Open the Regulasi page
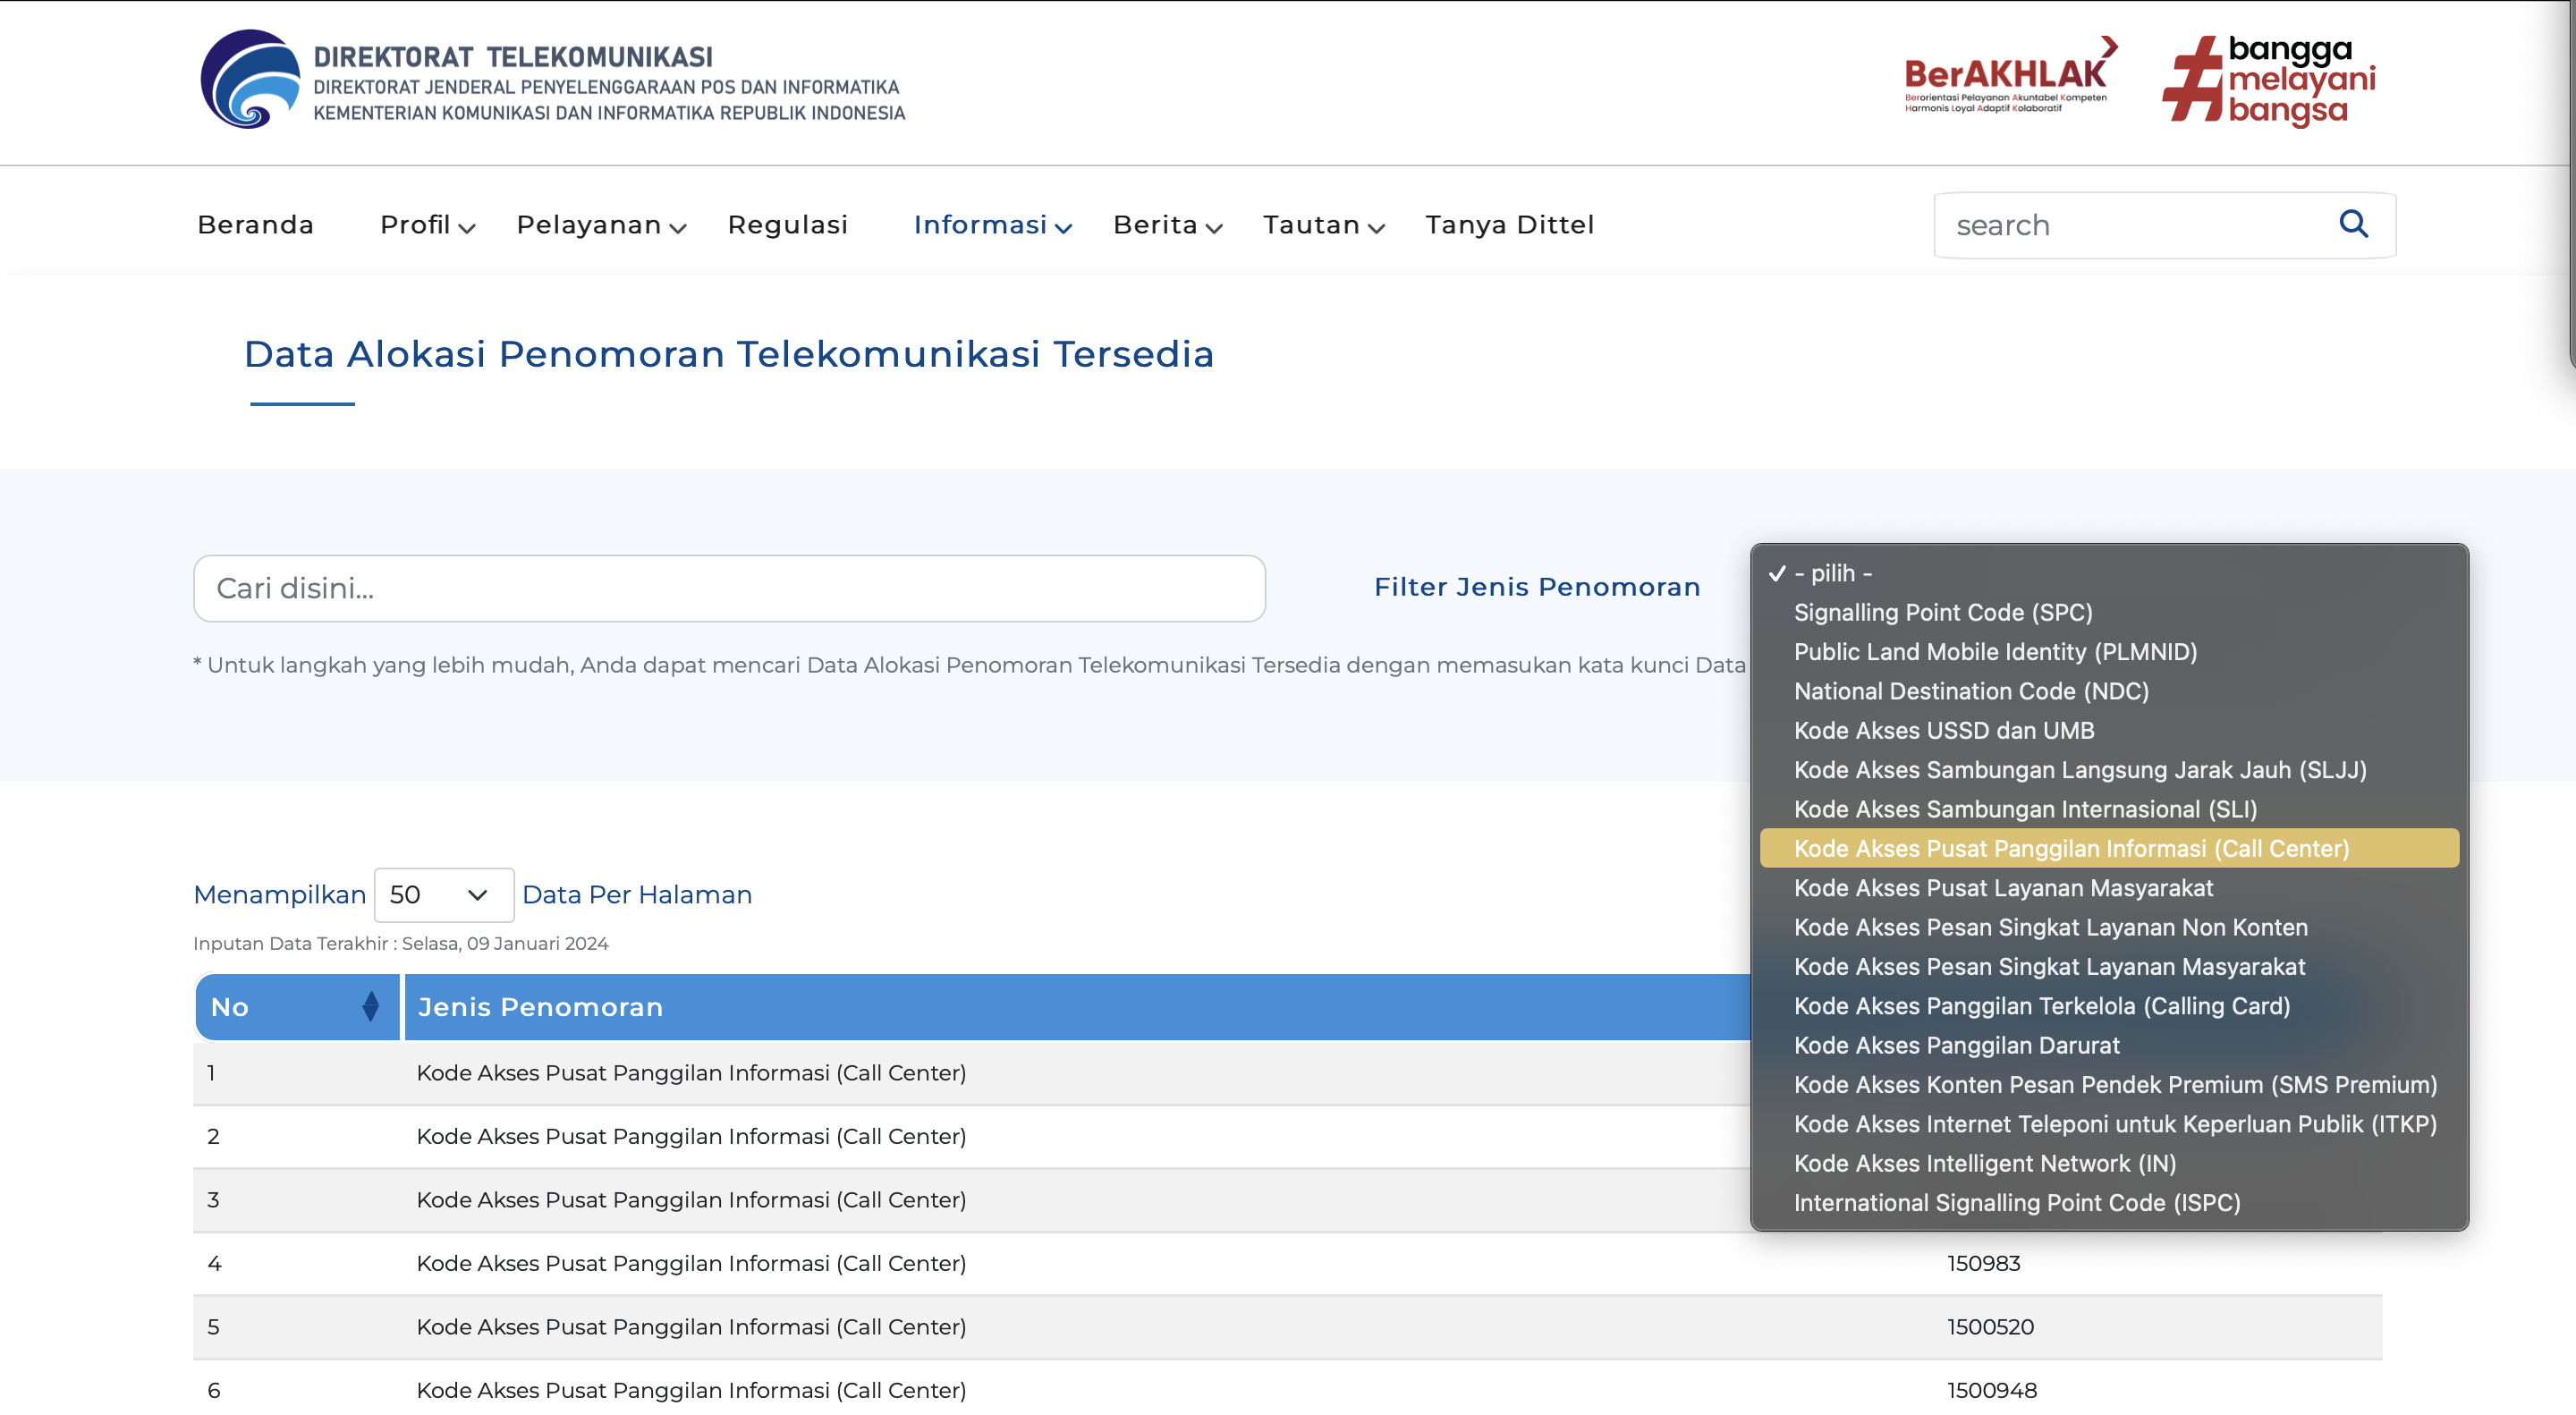Screen dimensions: 2576x1415 click(787, 225)
